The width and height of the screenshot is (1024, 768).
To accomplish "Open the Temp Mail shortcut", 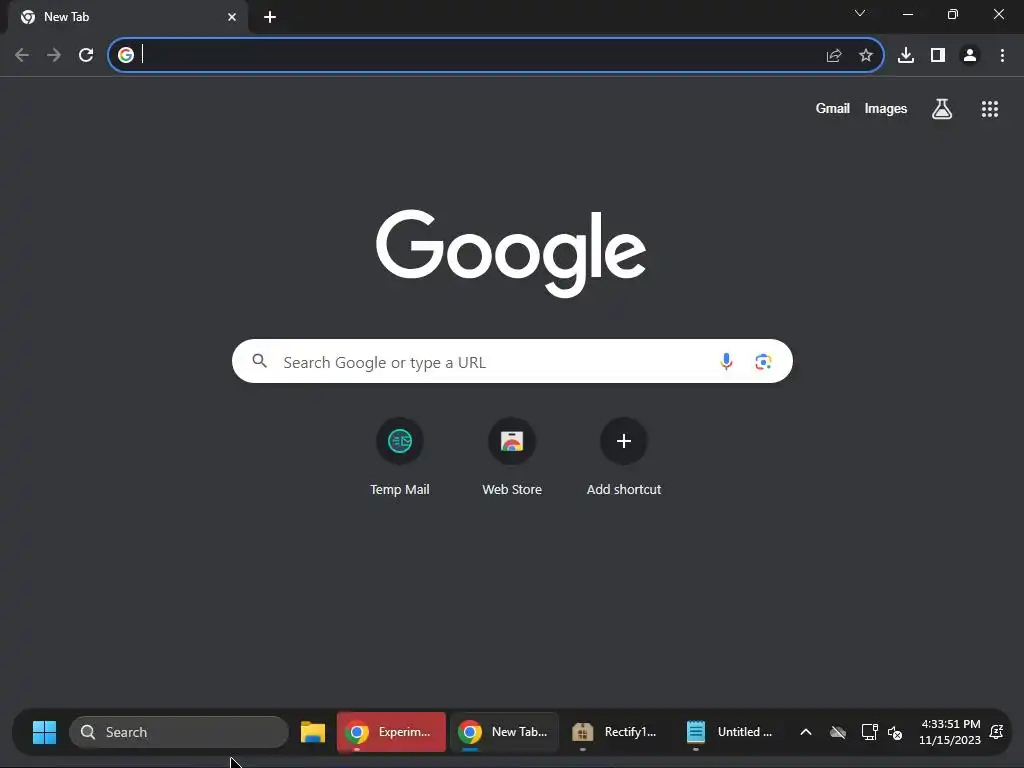I will 400,456.
